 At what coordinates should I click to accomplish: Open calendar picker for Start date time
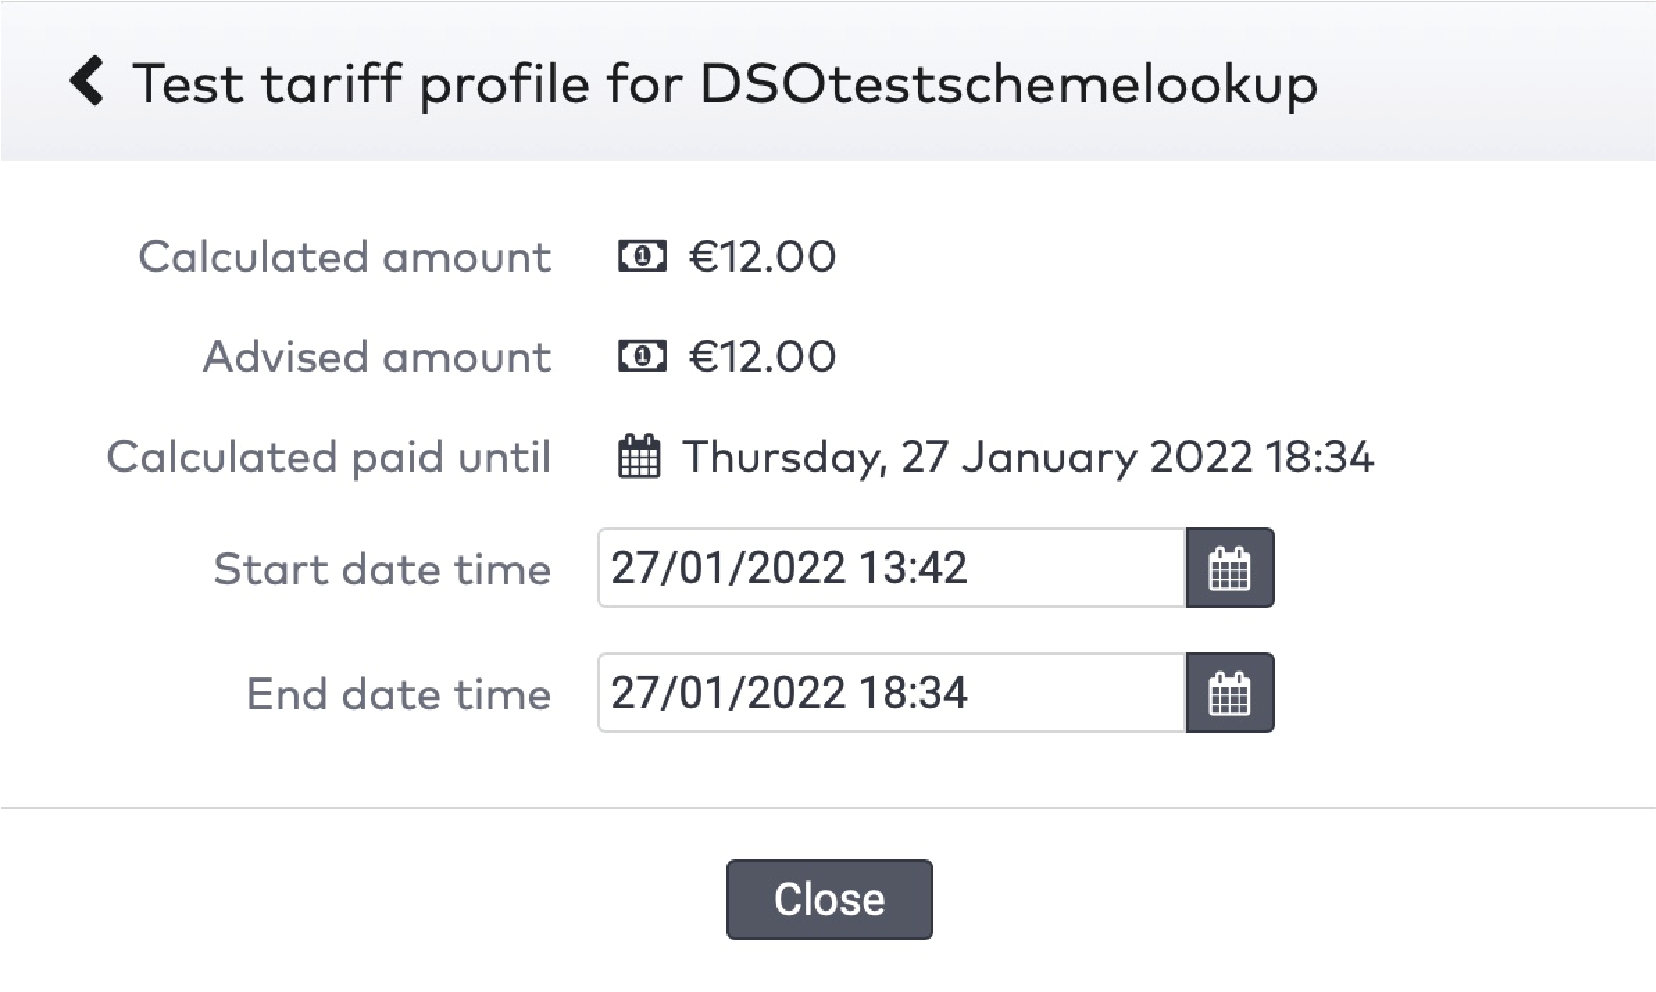(x=1229, y=568)
